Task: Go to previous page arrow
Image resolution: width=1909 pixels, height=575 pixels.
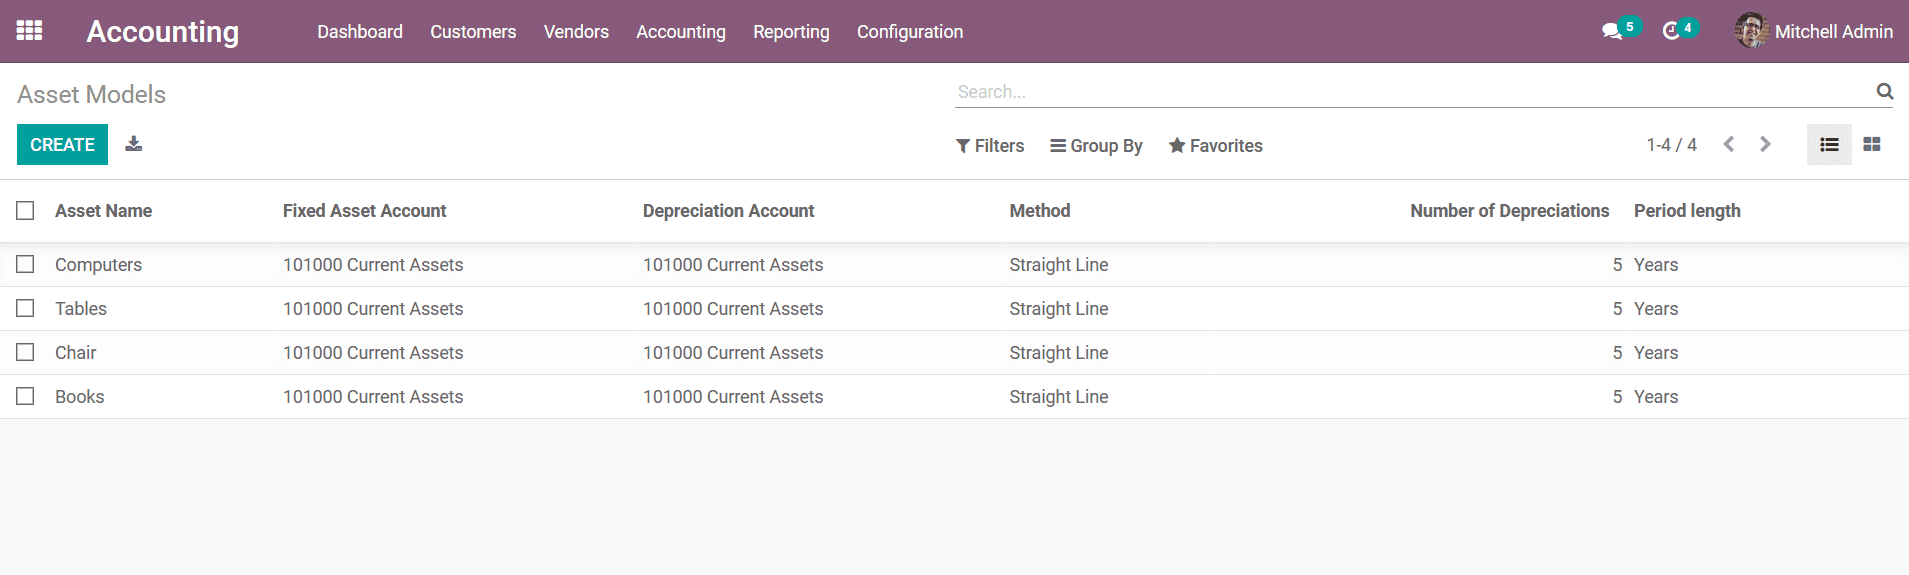Action: (x=1729, y=144)
